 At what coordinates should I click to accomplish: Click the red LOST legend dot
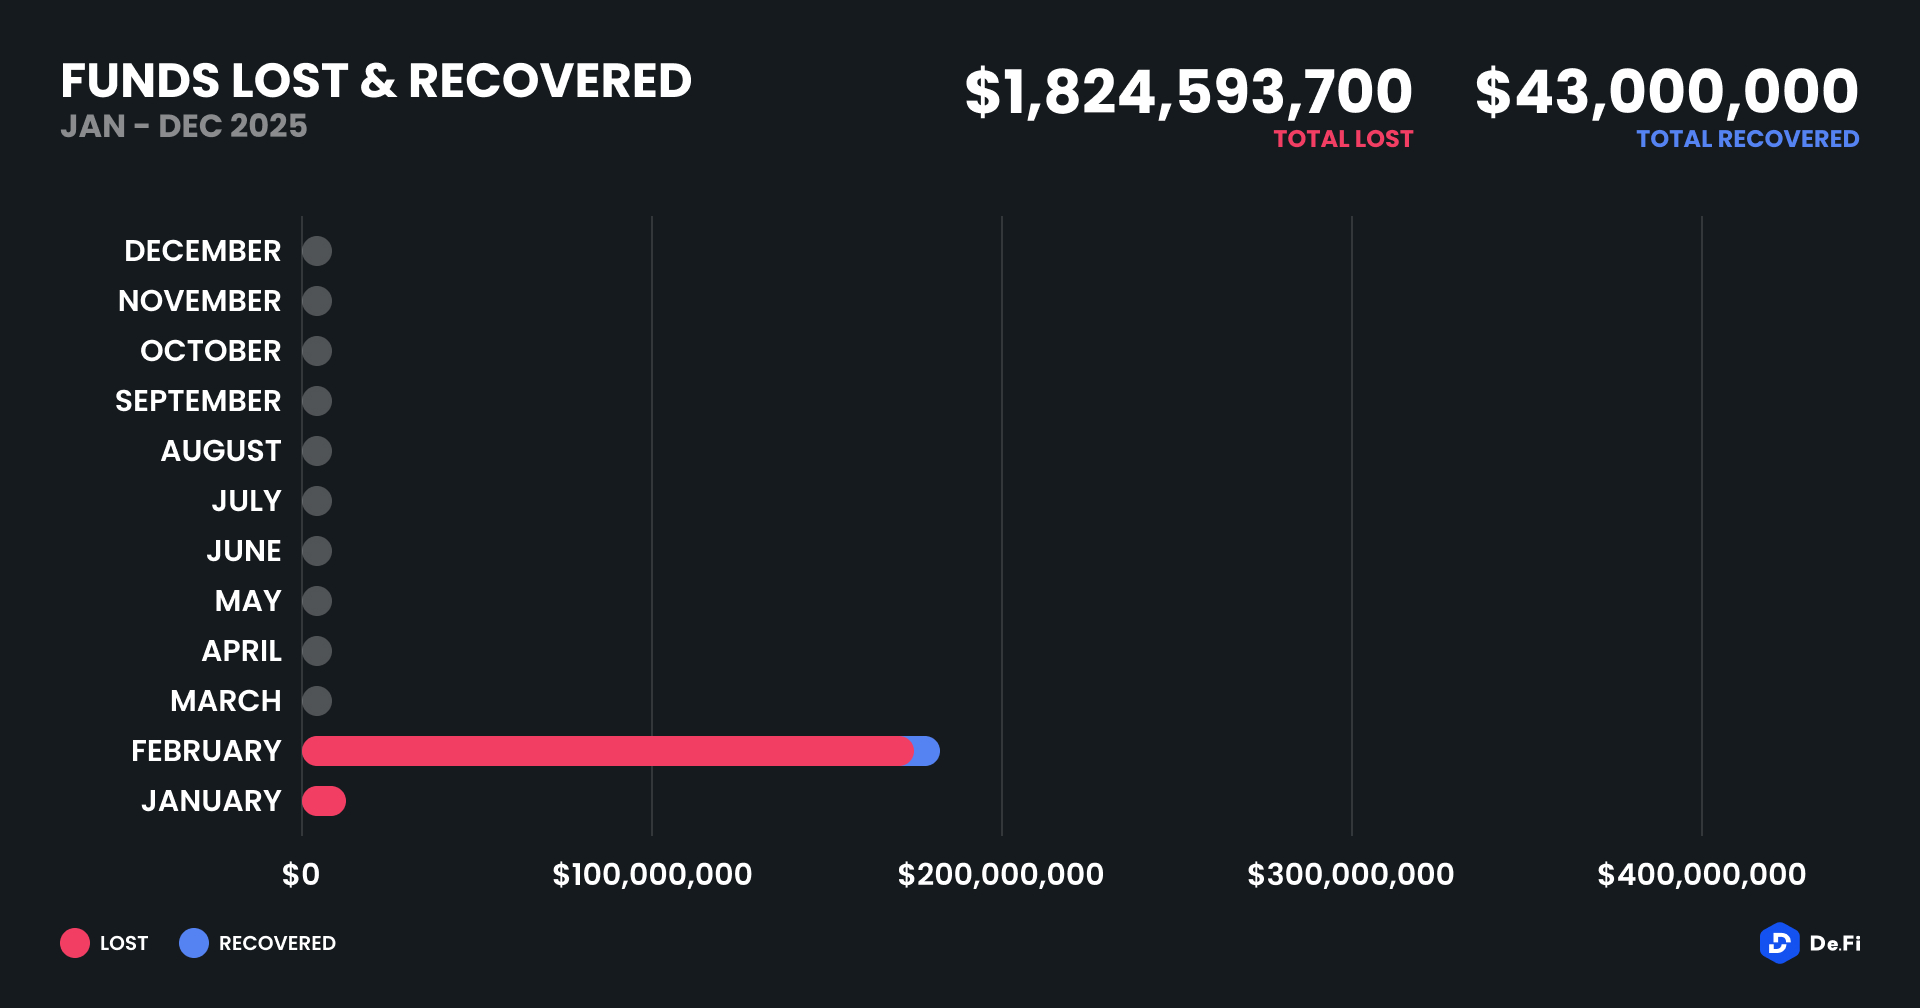(75, 943)
